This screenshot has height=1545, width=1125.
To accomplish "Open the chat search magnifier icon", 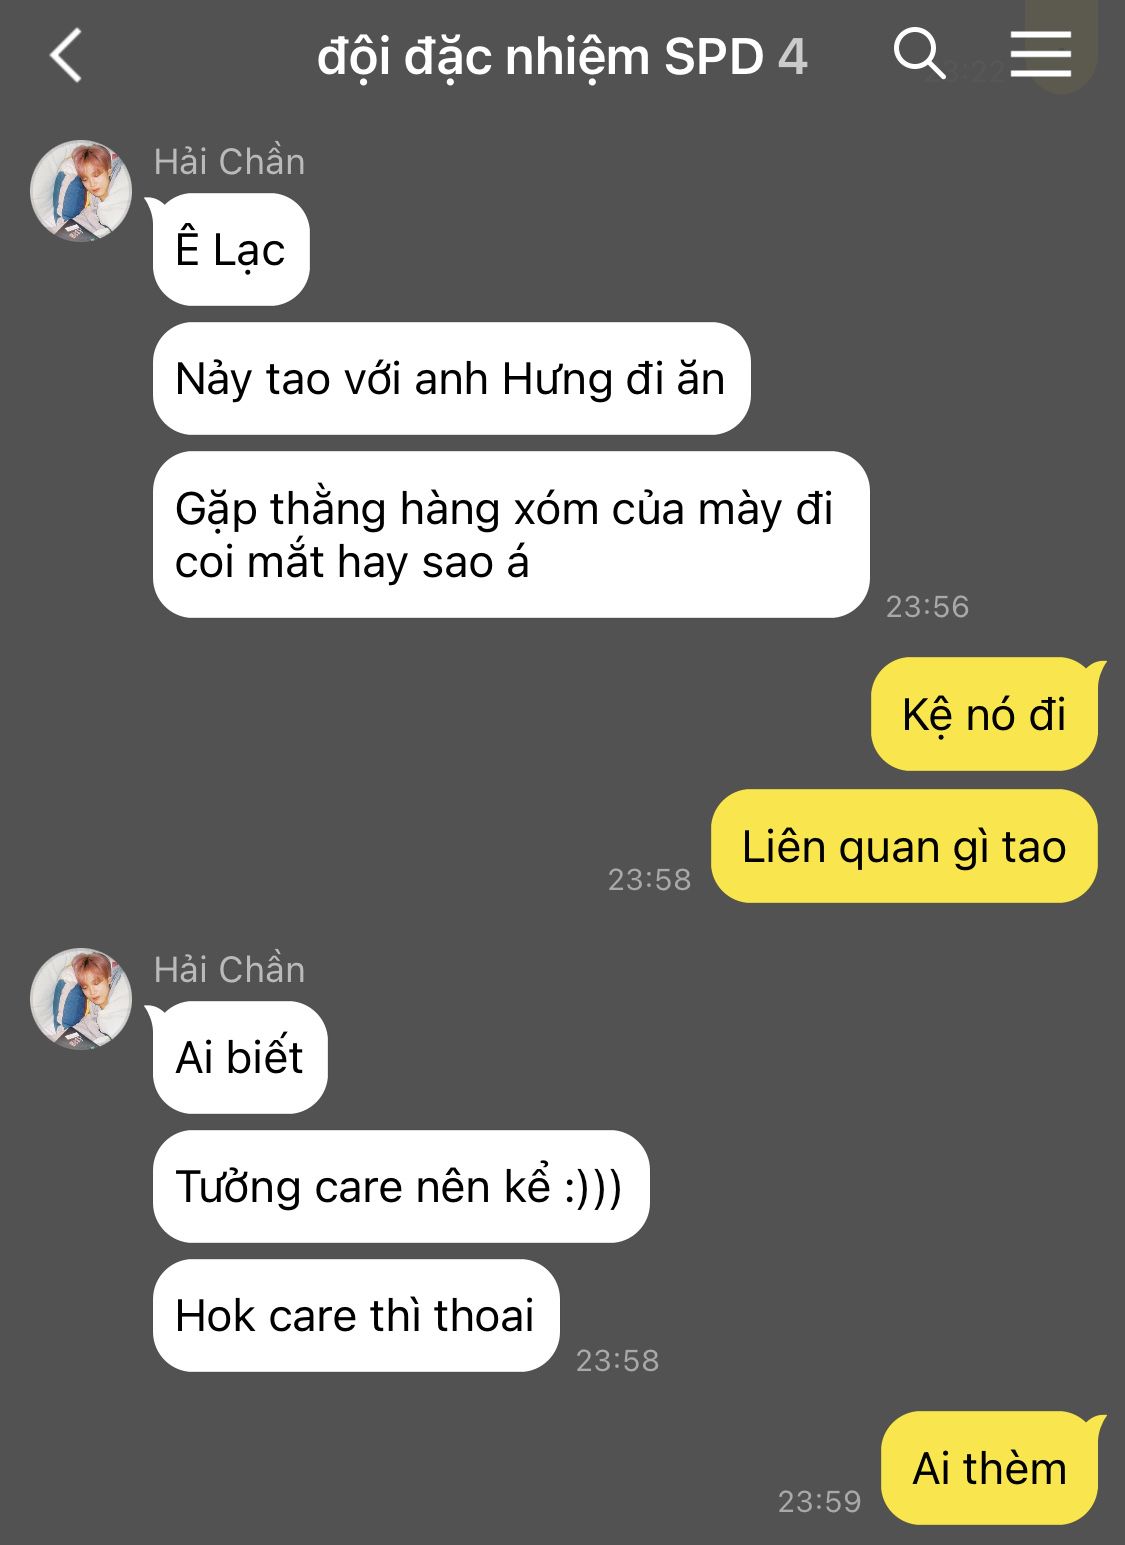I will coord(919,53).
